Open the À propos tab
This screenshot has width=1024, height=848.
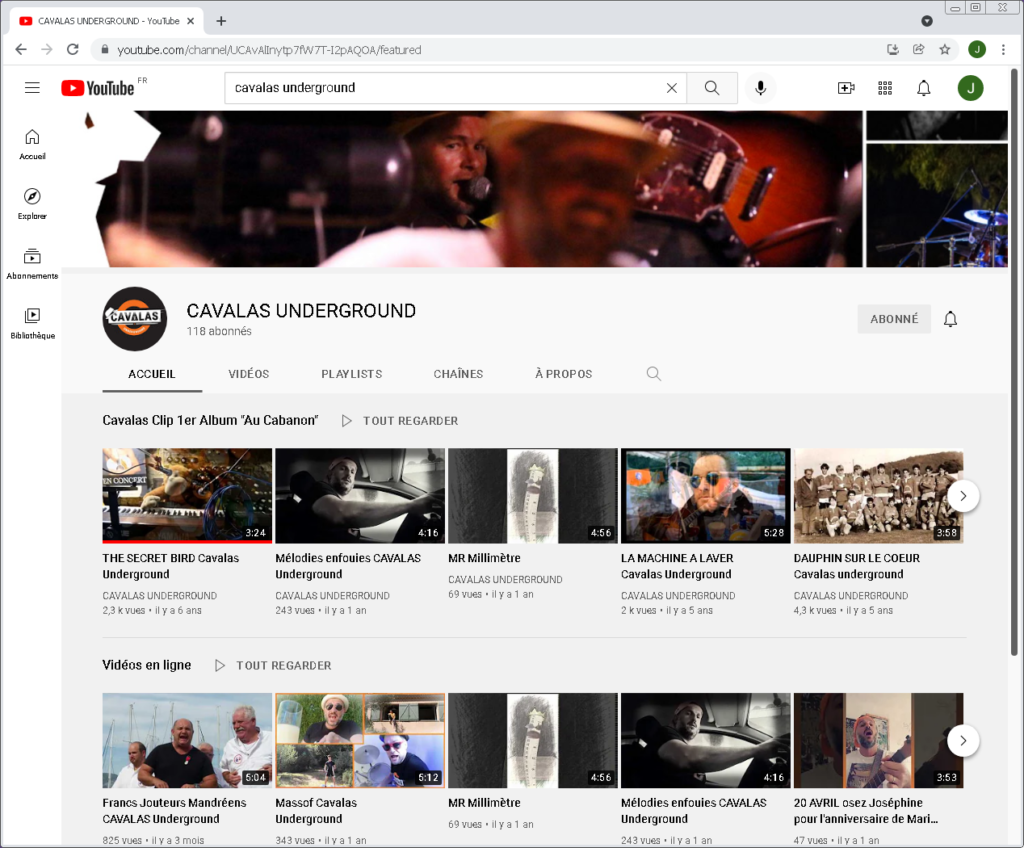tap(564, 374)
